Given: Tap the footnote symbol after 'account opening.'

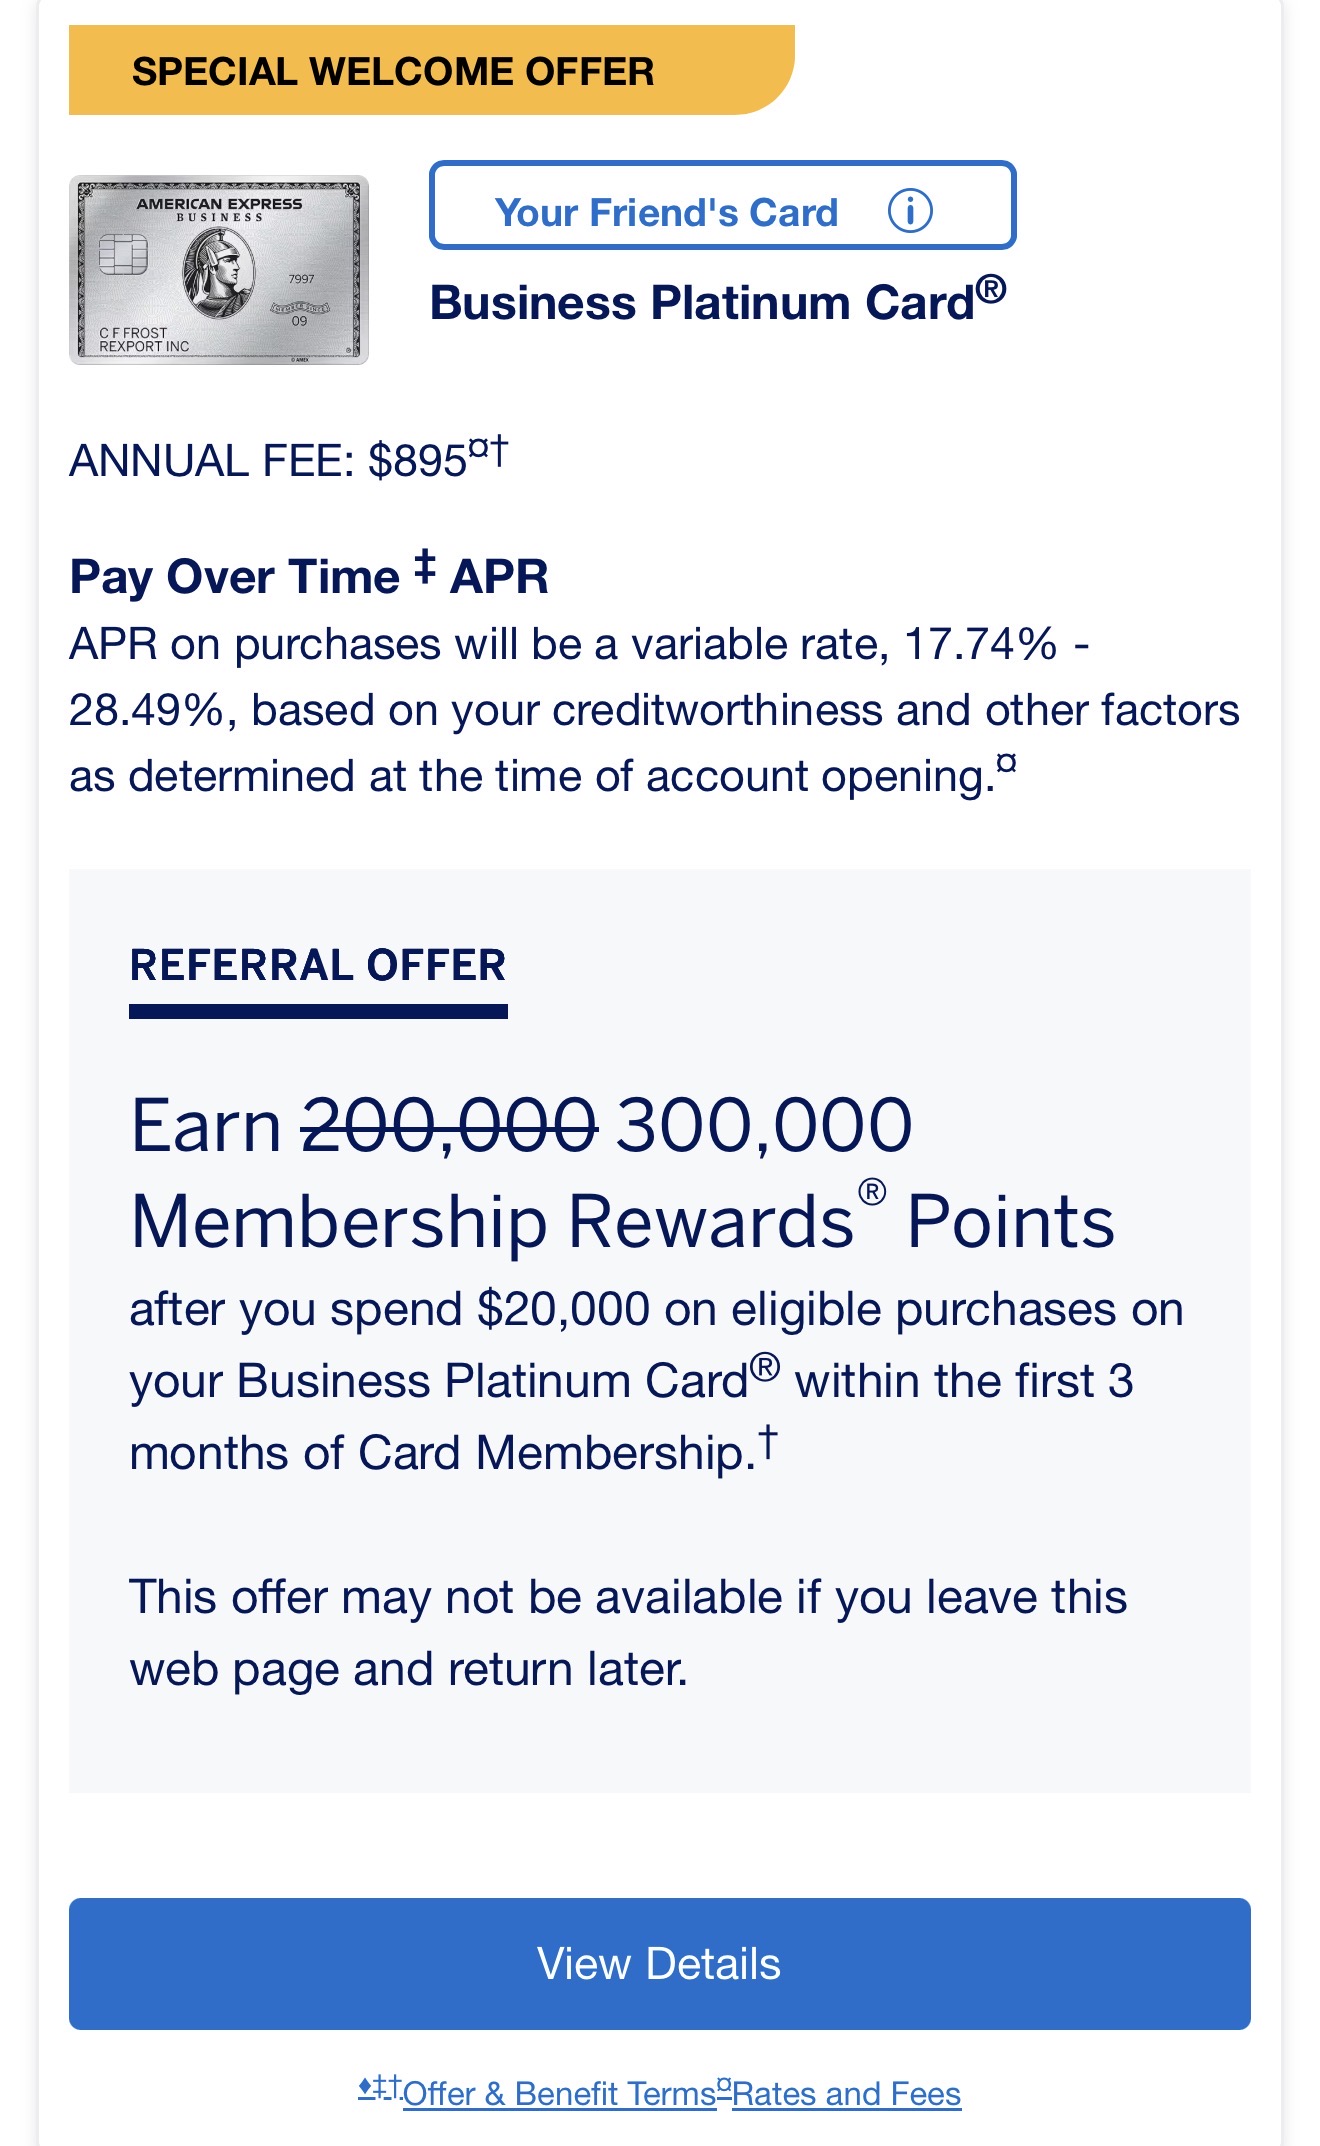Looking at the screenshot, I should 1007,764.
